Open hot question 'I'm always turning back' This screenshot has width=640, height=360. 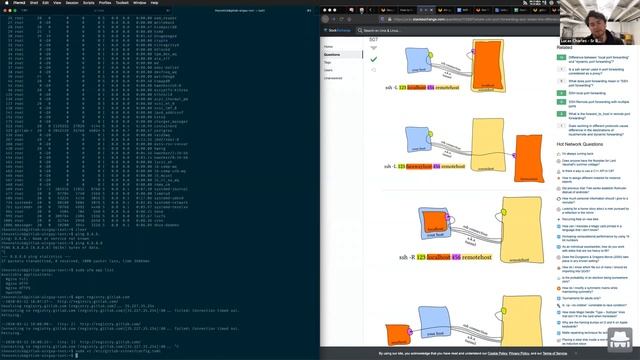tap(578, 154)
